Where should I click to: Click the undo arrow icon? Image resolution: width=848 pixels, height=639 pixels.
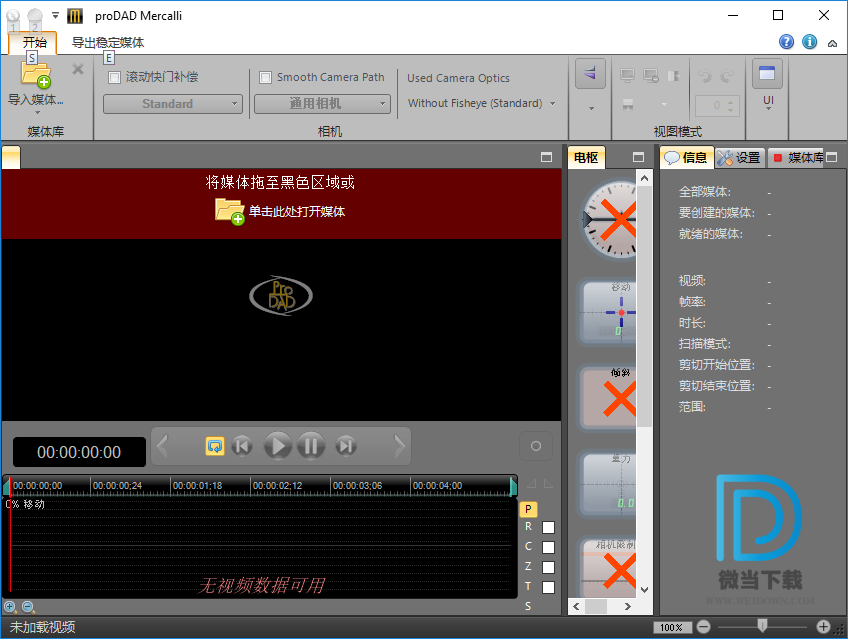pyautogui.click(x=704, y=76)
